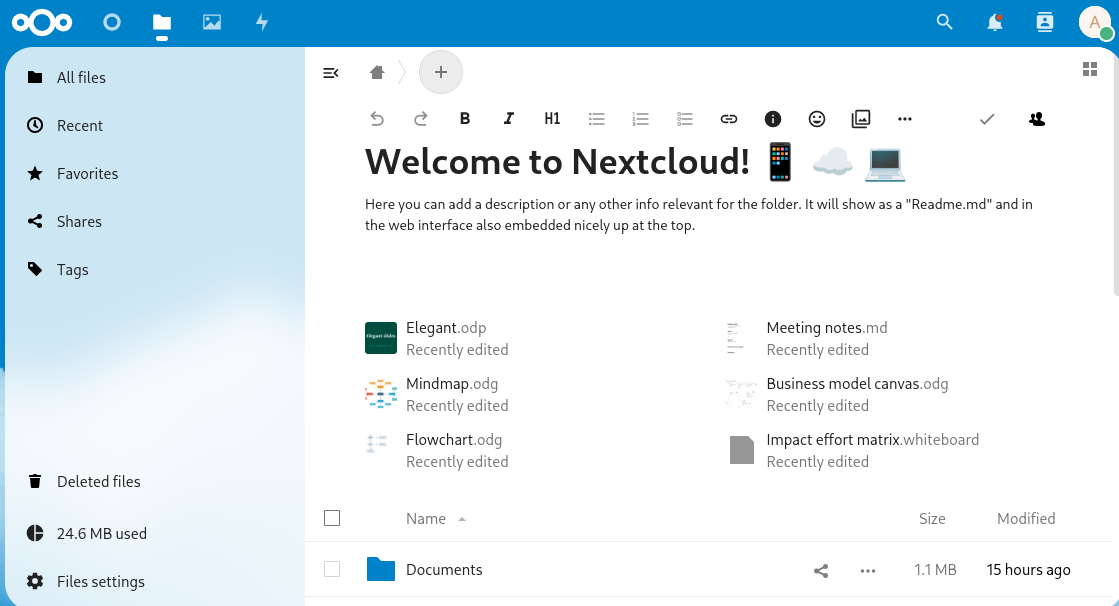The image size is (1119, 606).
Task: Open the Contacts icon in header
Action: pyautogui.click(x=1045, y=22)
